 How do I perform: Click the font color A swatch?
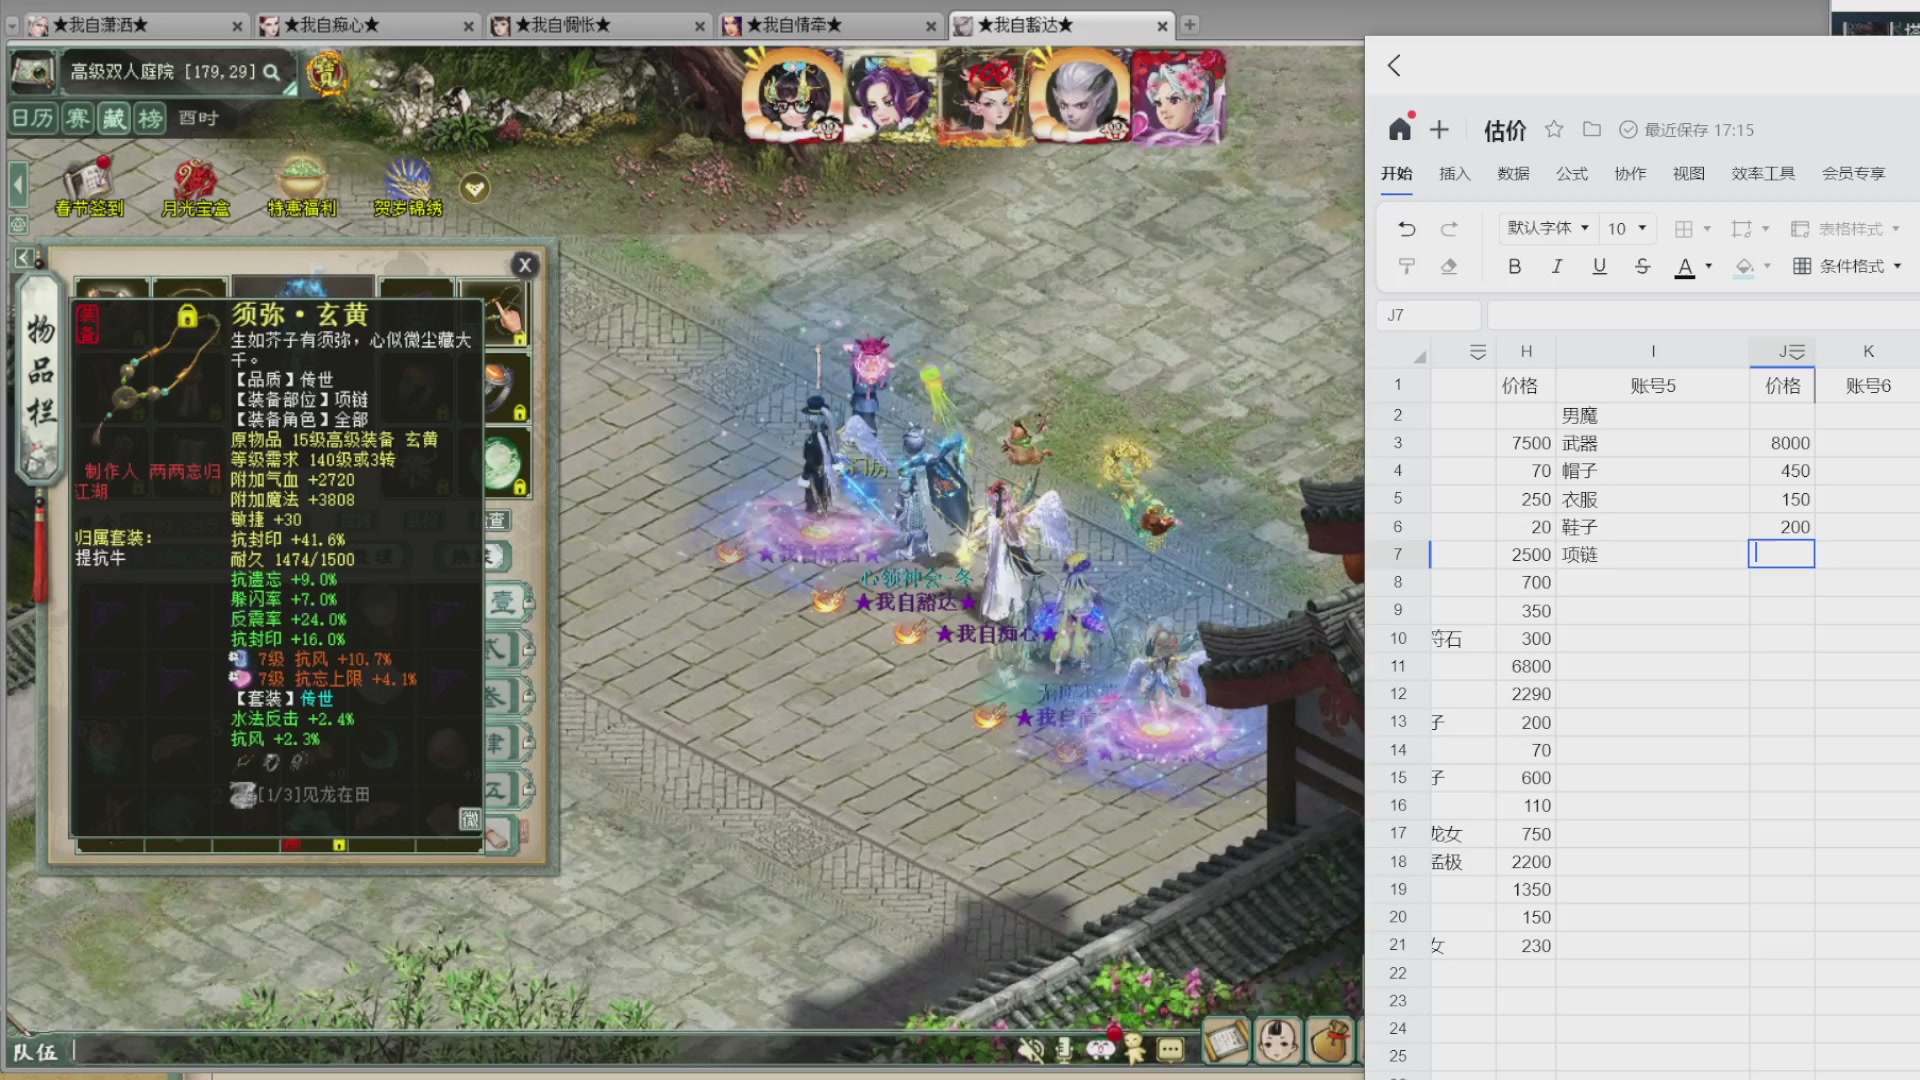pos(1685,266)
